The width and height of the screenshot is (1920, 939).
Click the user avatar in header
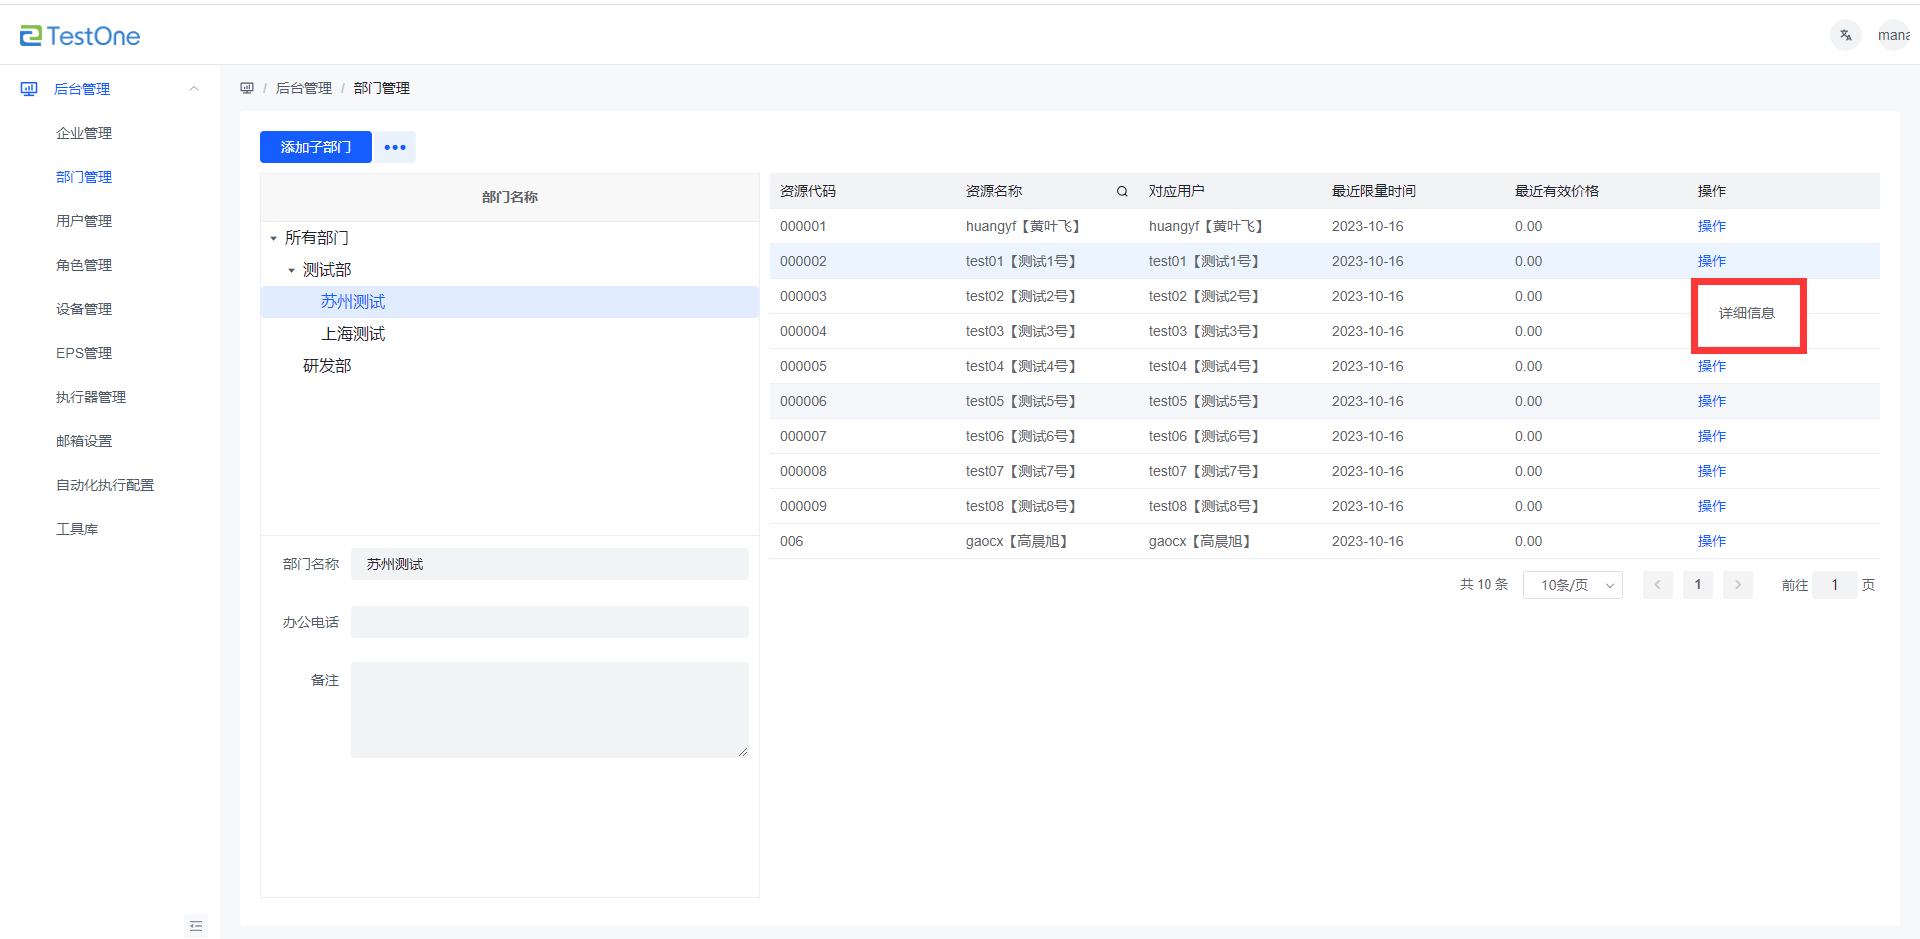[x=1893, y=35]
